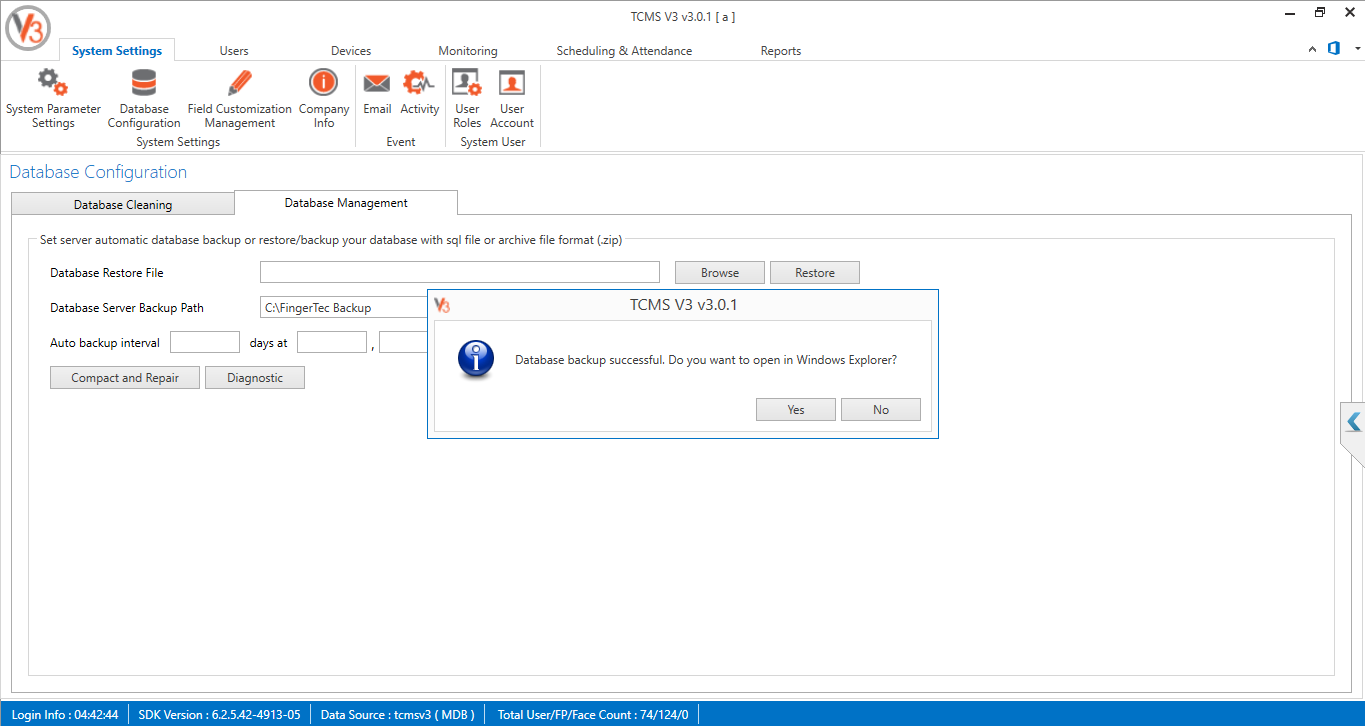The height and width of the screenshot is (726, 1365).
Task: Click the Database Configuration page heading
Action: [98, 172]
